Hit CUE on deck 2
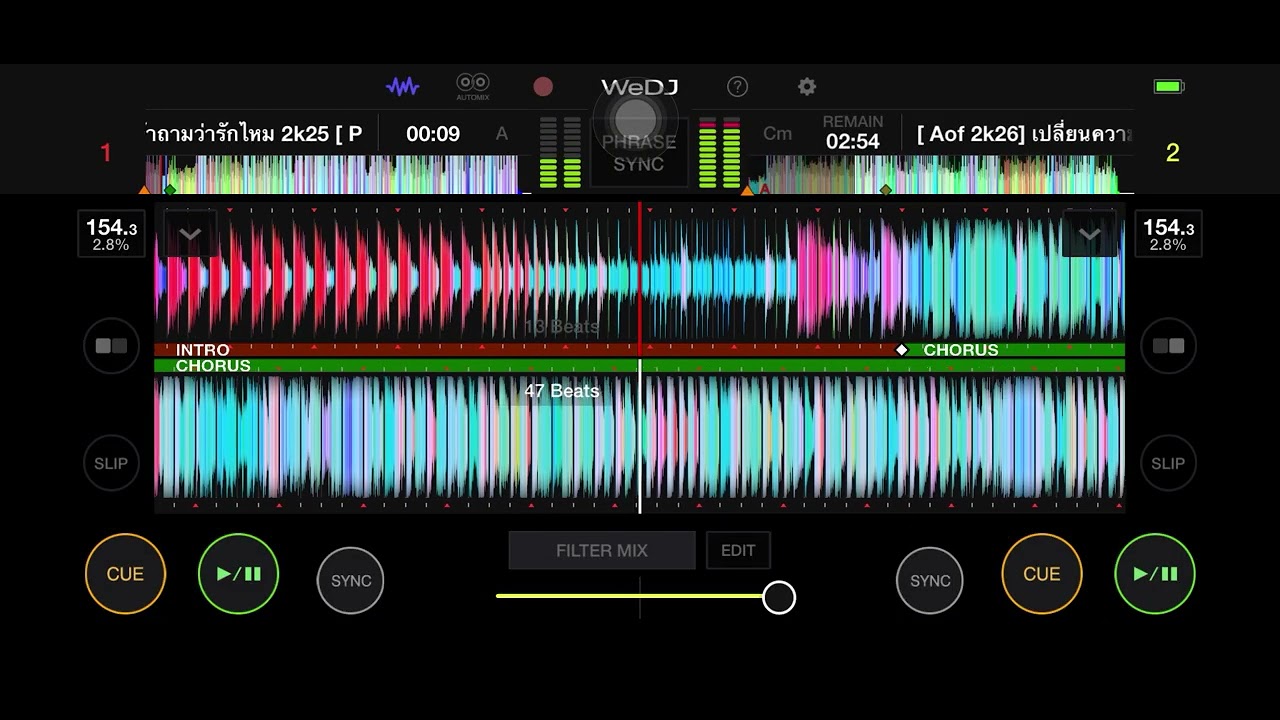The height and width of the screenshot is (720, 1280). pos(1041,574)
